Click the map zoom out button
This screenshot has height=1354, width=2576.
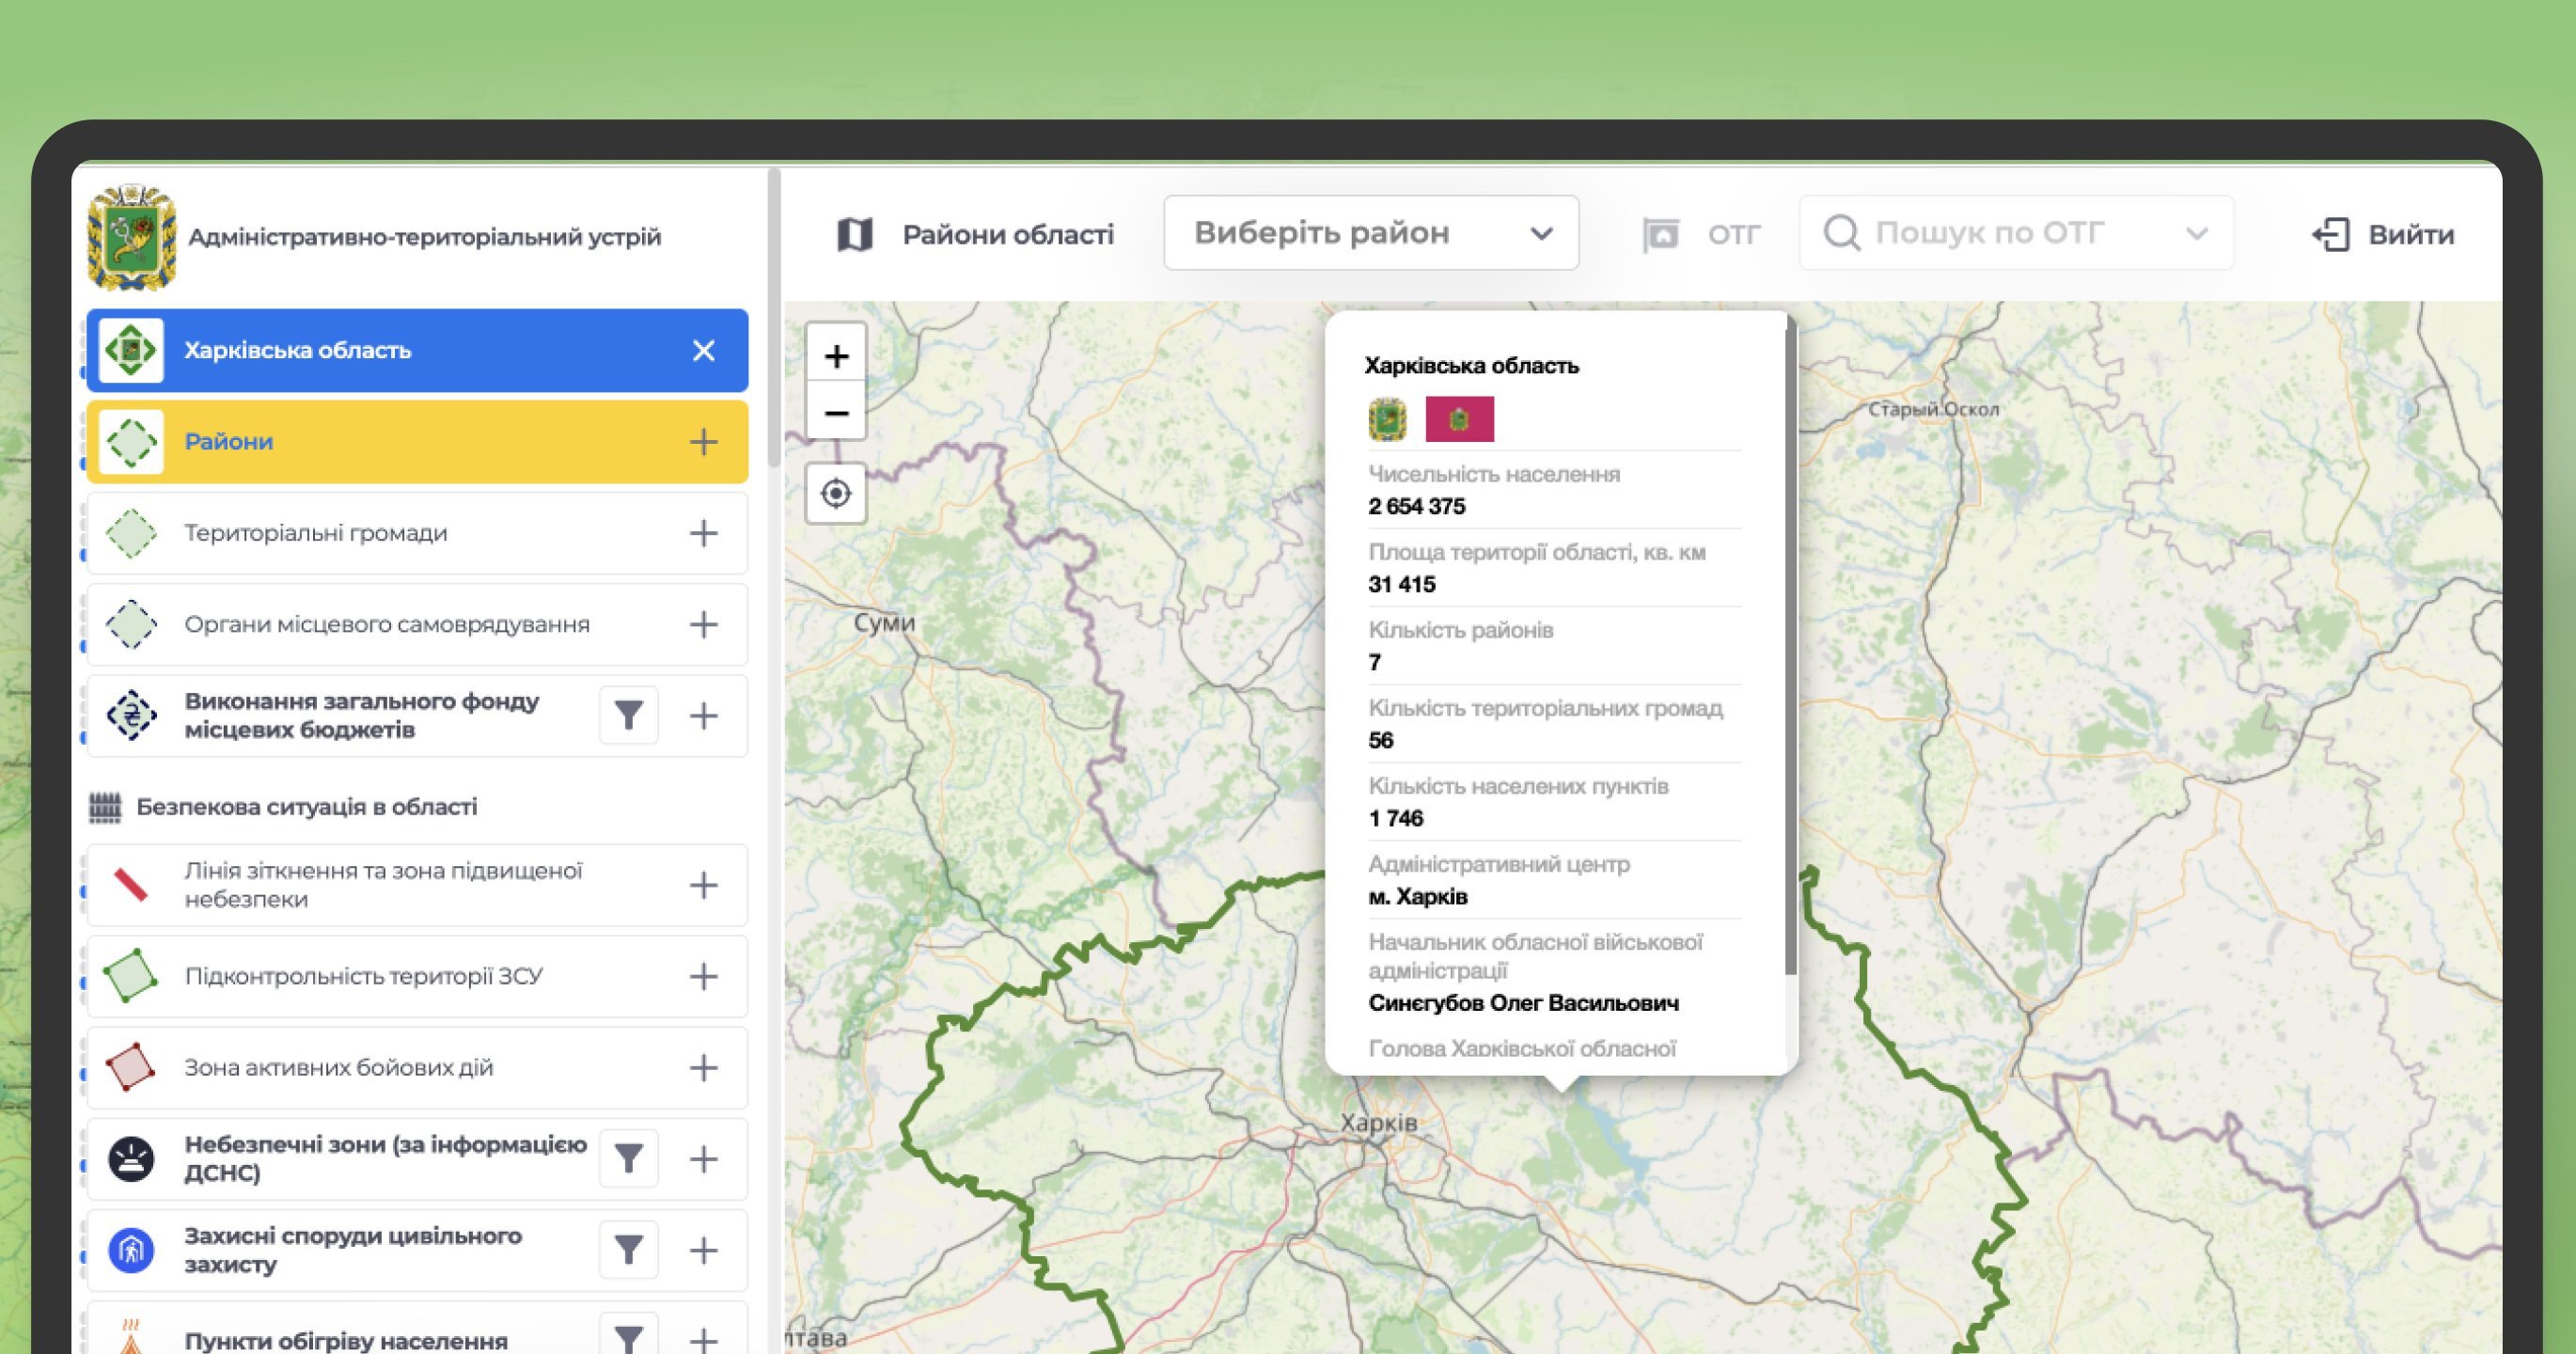[836, 413]
